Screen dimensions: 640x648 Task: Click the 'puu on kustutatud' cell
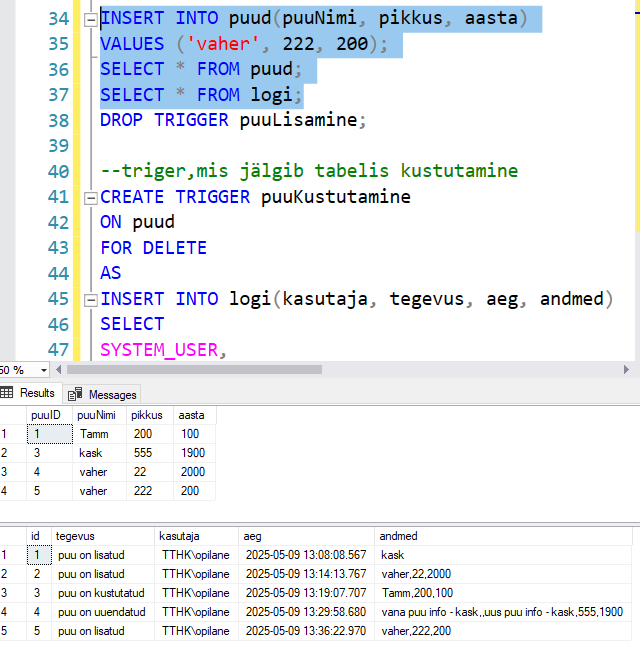tap(103, 592)
